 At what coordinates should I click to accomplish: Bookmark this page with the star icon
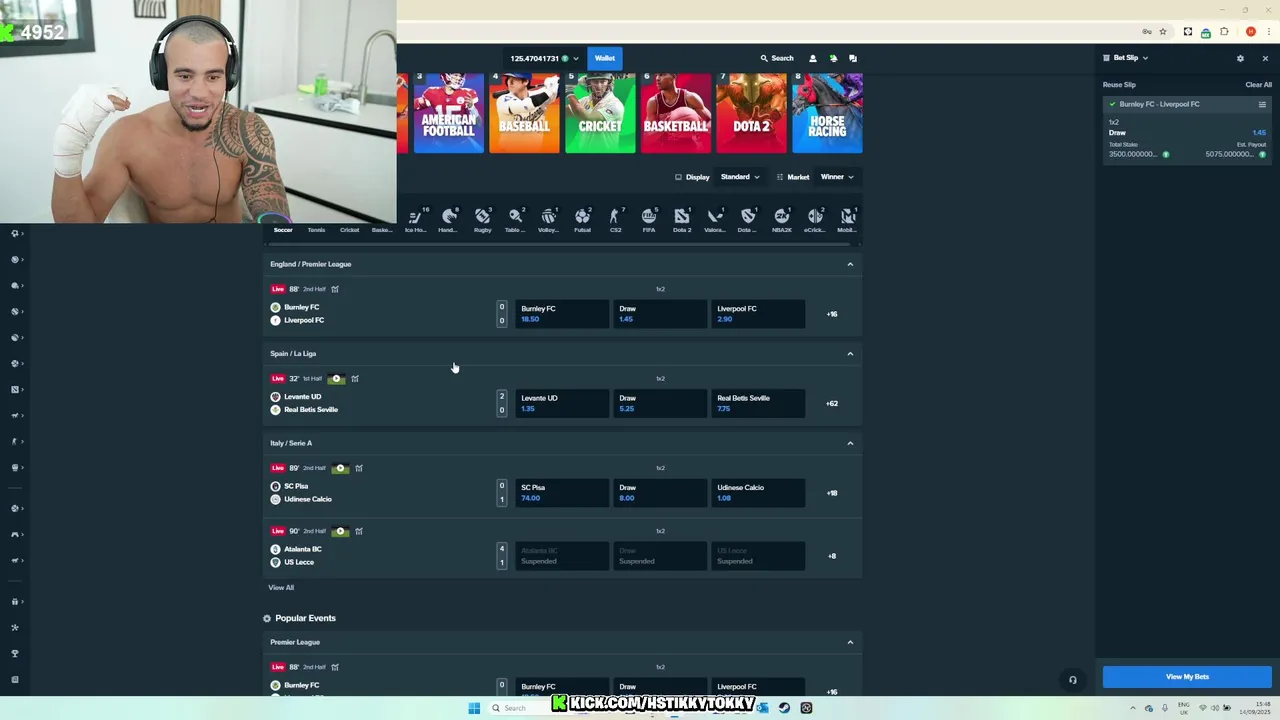point(1162,32)
